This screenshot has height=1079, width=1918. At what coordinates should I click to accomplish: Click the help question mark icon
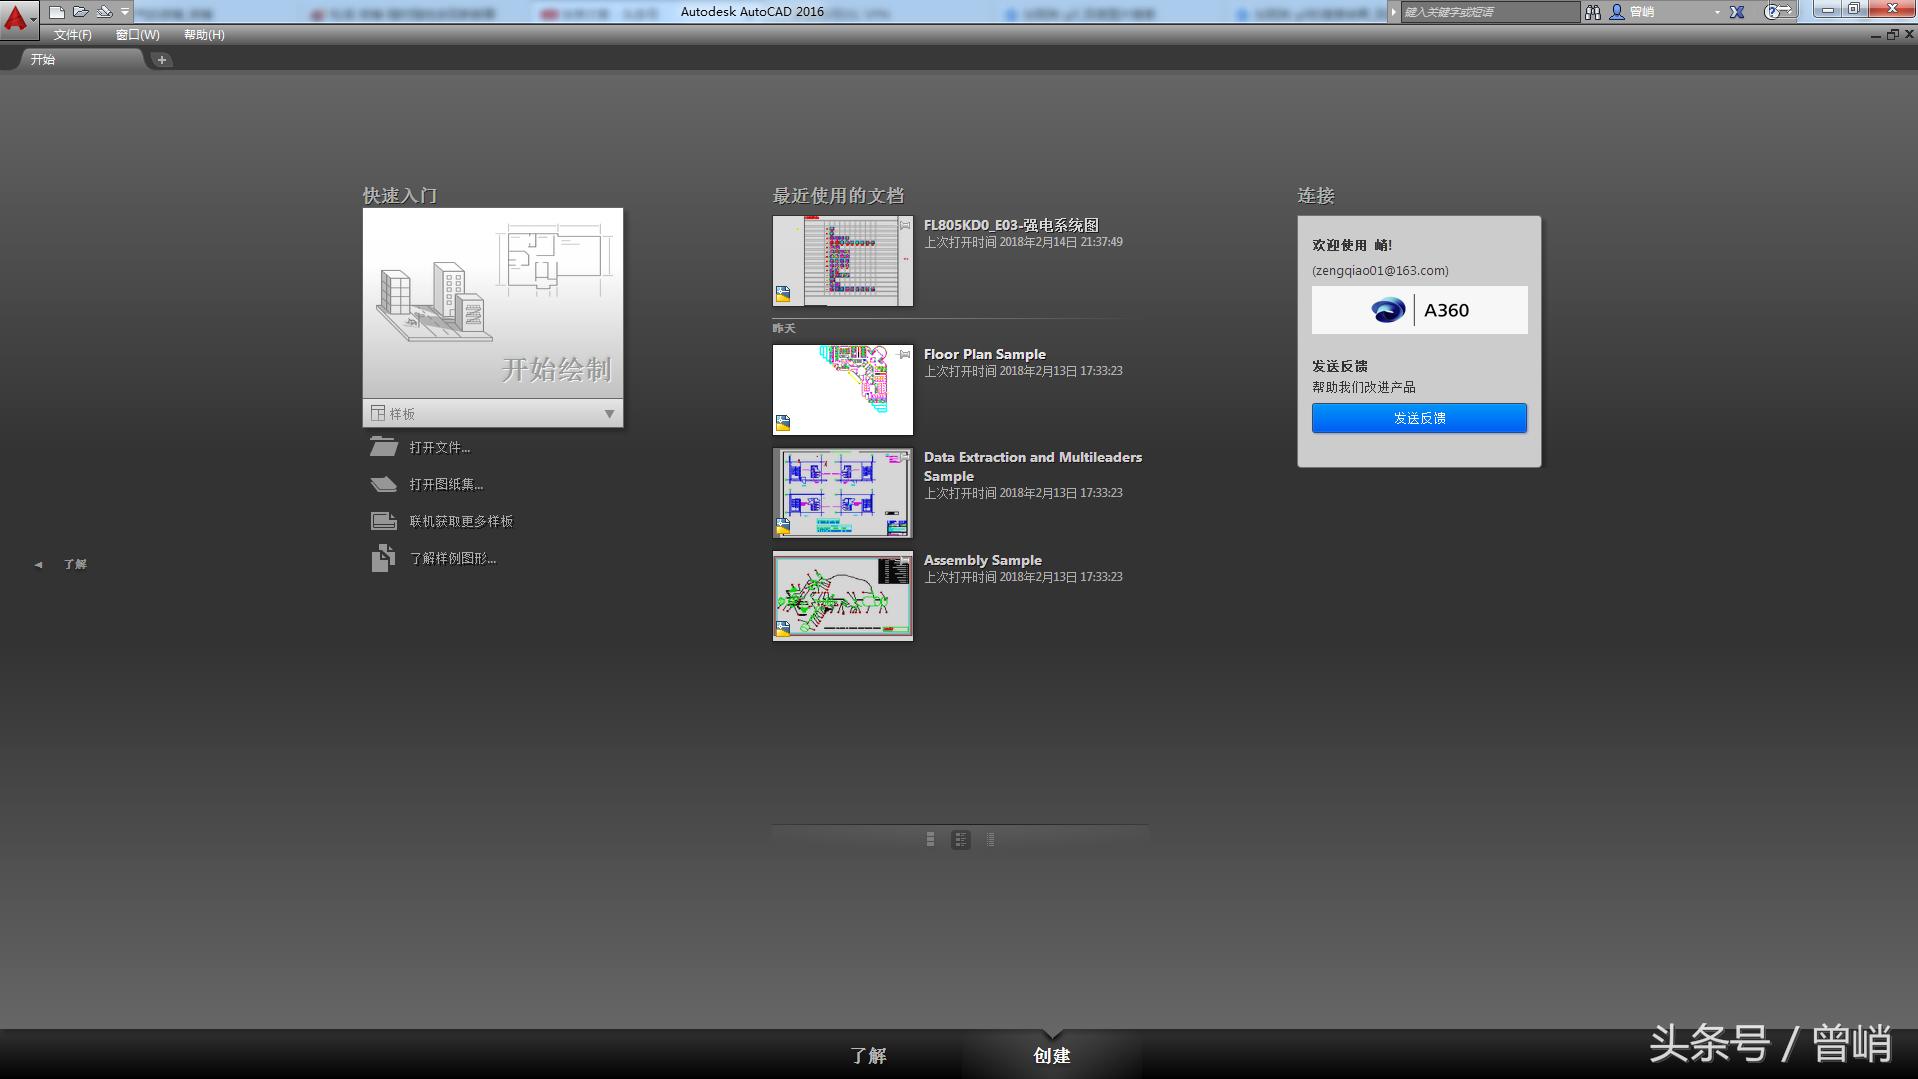pos(1773,12)
